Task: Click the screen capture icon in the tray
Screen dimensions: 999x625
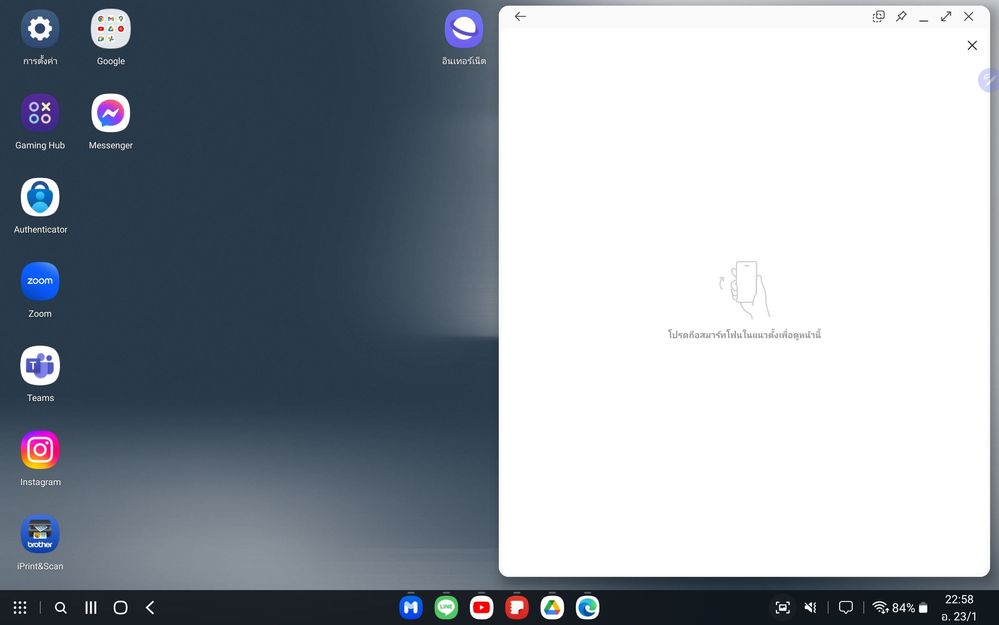Action: pyautogui.click(x=782, y=608)
